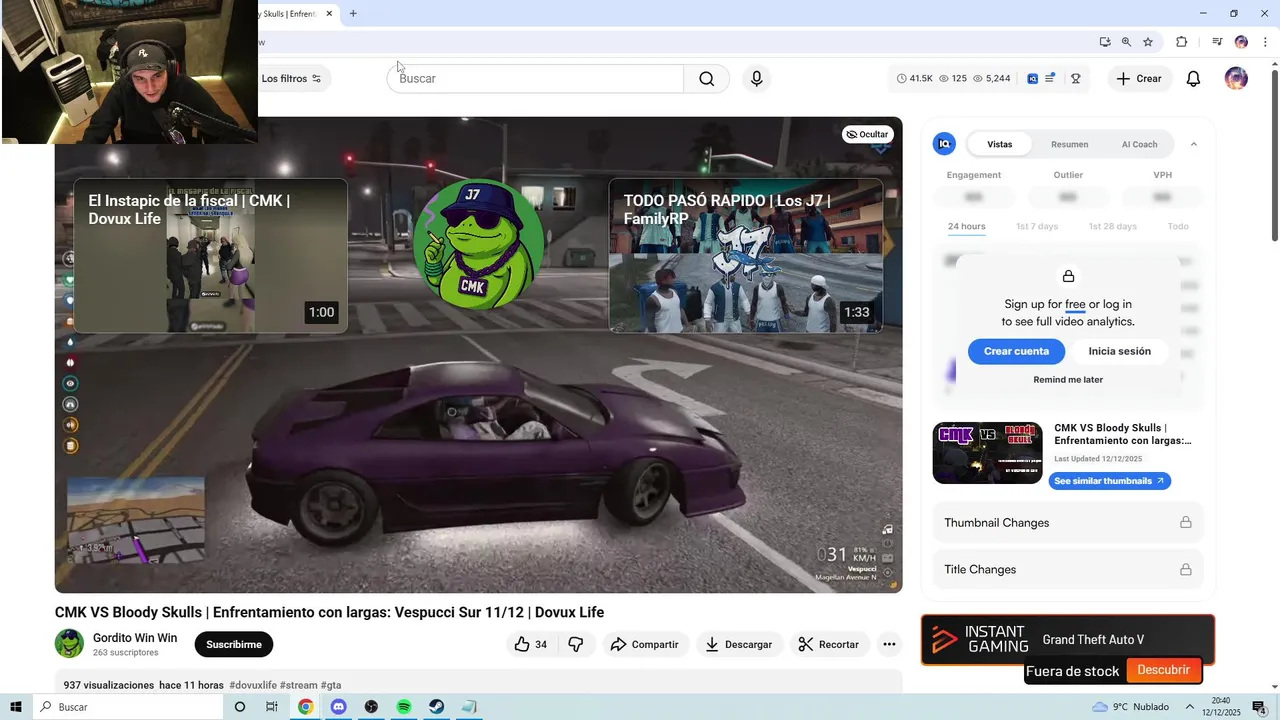Click CMK VS Bloody Skulls thumbnail in sidebar
Viewport: 1280px width, 720px height.
[x=987, y=453]
